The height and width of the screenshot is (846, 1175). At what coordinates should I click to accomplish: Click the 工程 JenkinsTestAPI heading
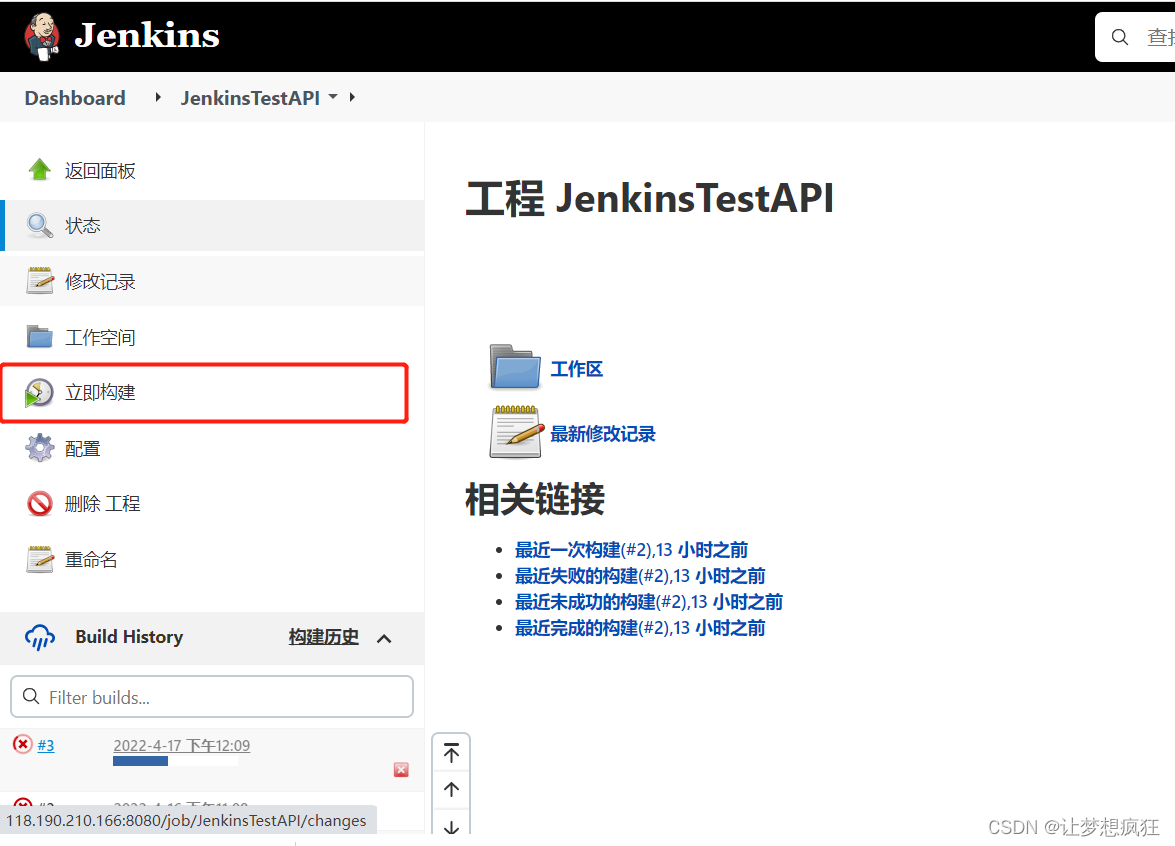point(650,199)
